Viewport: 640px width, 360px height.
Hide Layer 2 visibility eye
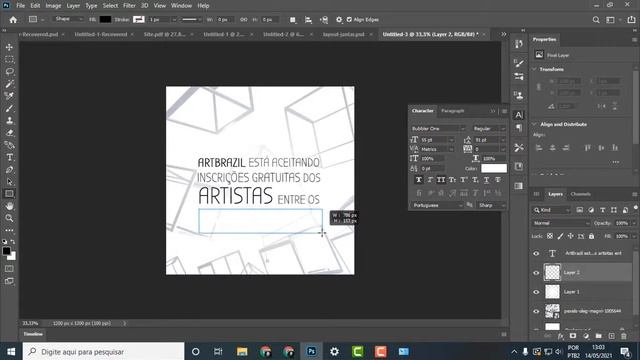point(536,273)
